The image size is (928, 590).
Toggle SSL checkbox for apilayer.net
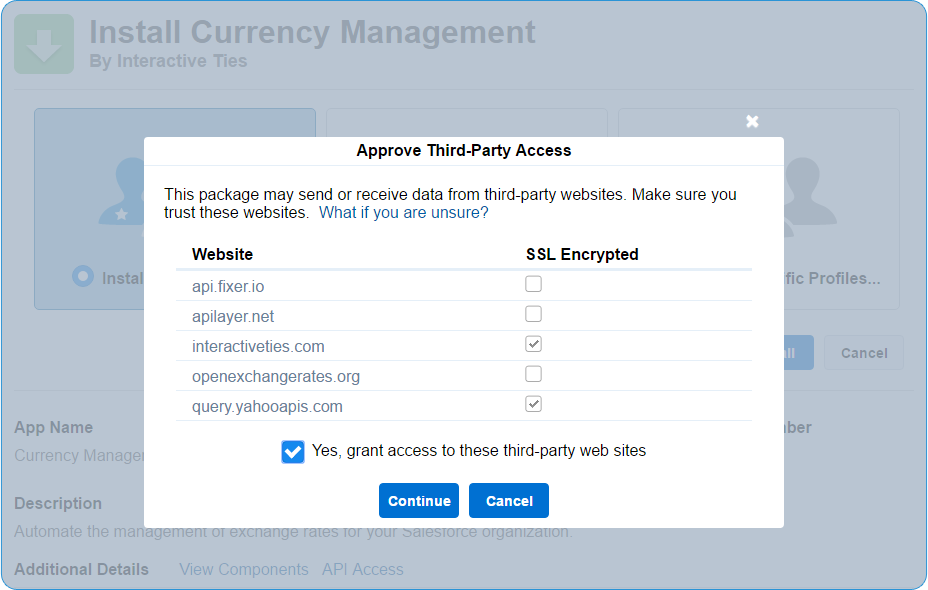point(533,314)
